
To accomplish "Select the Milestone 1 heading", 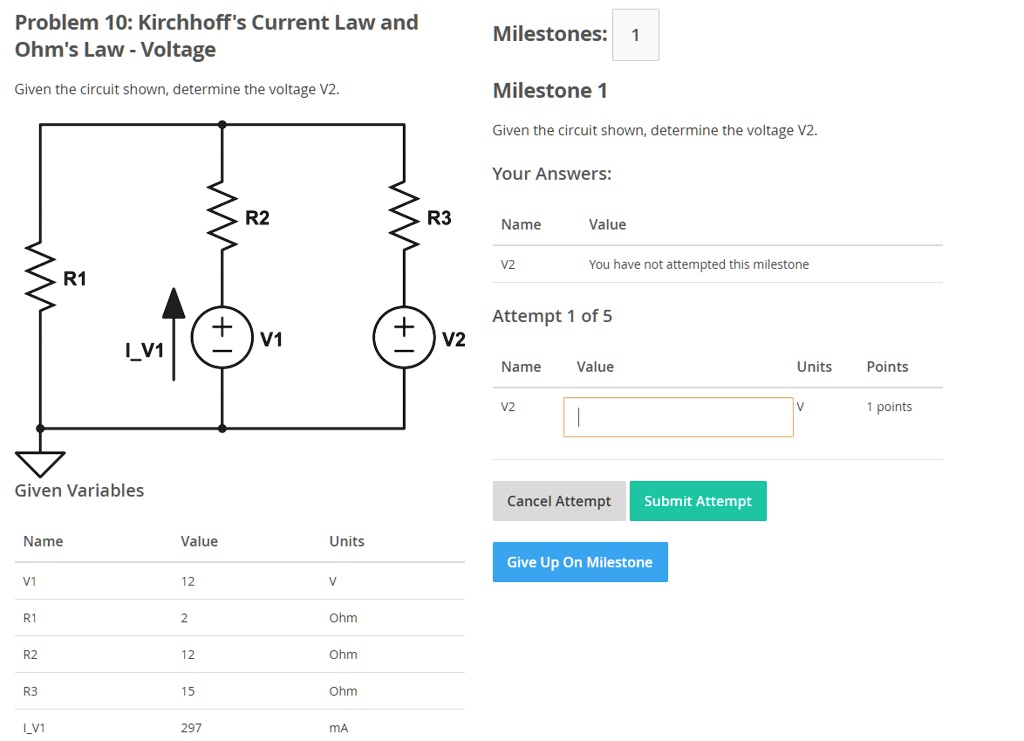I will (x=550, y=90).
